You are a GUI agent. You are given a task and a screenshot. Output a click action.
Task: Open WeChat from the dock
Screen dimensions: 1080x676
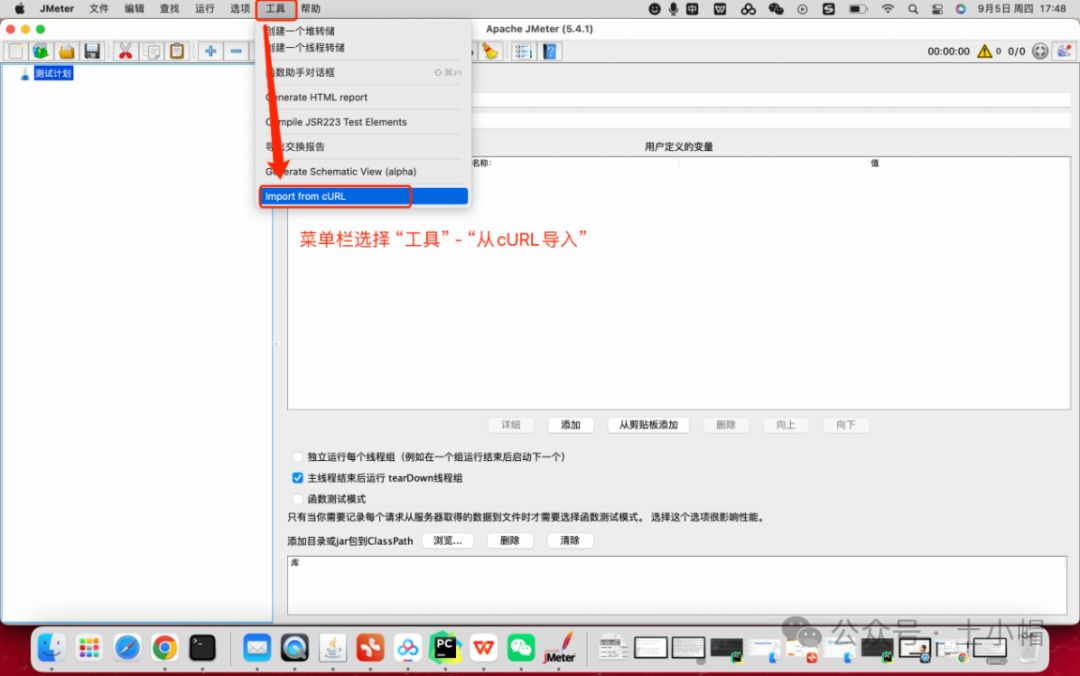(521, 648)
